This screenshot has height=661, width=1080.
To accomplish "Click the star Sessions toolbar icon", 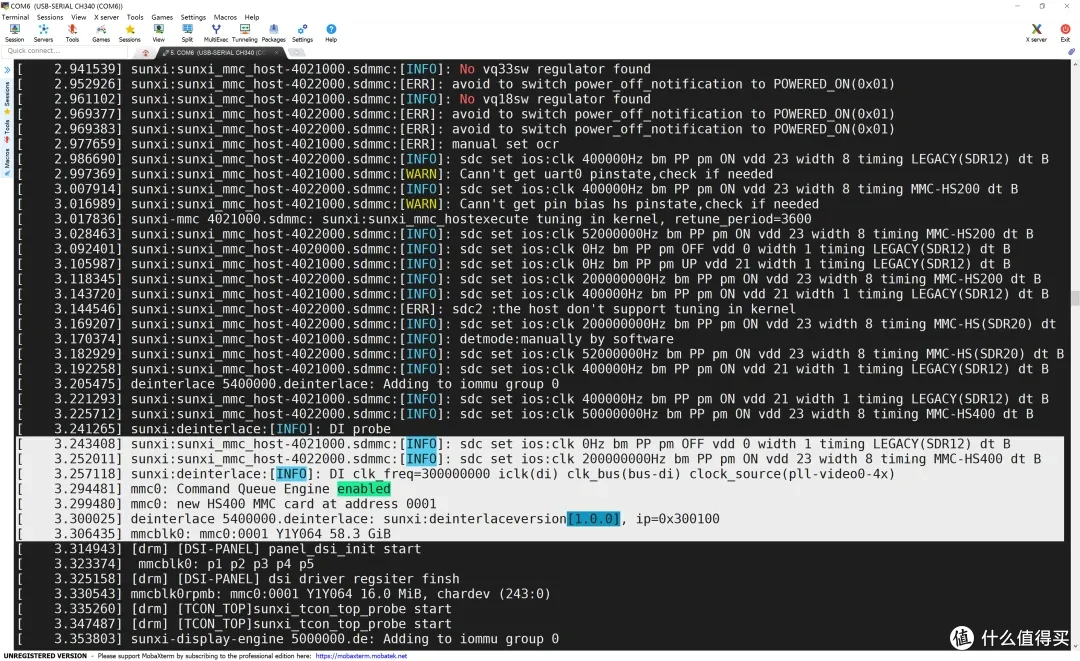I will [129, 32].
